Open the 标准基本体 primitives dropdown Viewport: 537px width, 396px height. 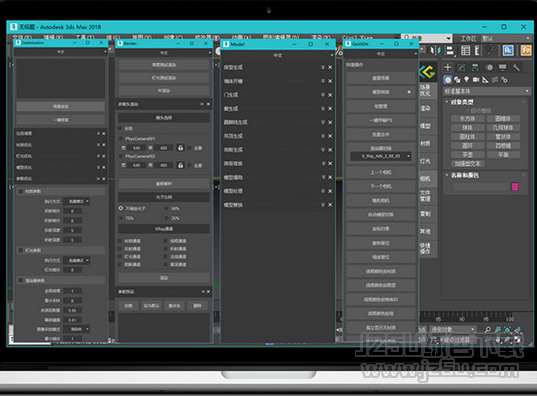coord(486,91)
